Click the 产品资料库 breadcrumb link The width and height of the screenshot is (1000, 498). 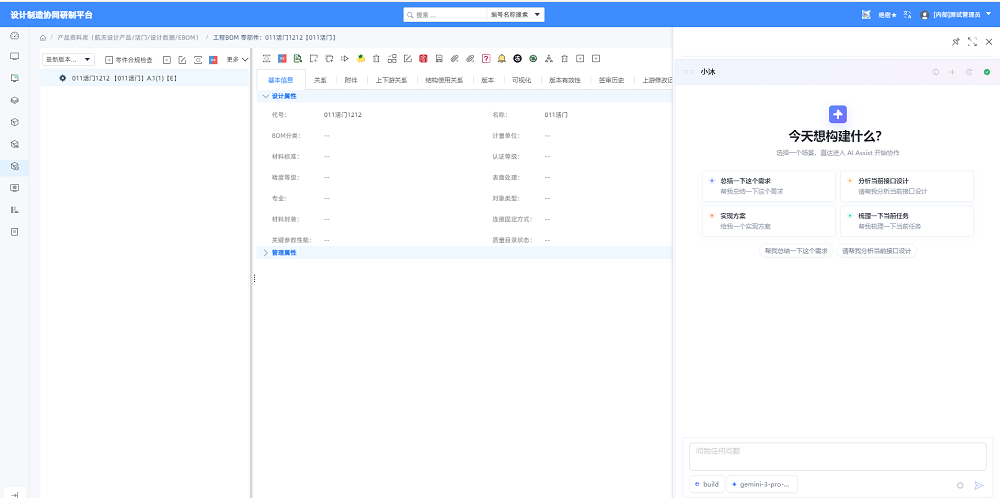click(126, 38)
